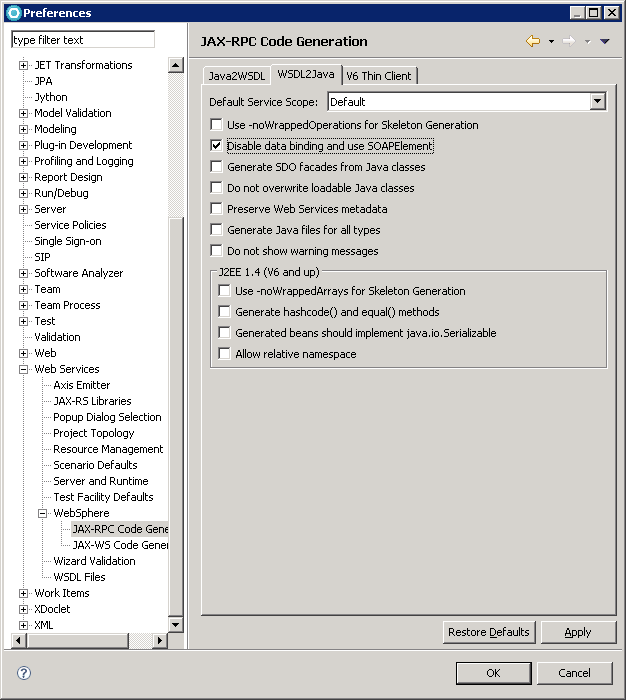Collapse the WebSphere node
The height and width of the screenshot is (700, 626).
42,513
